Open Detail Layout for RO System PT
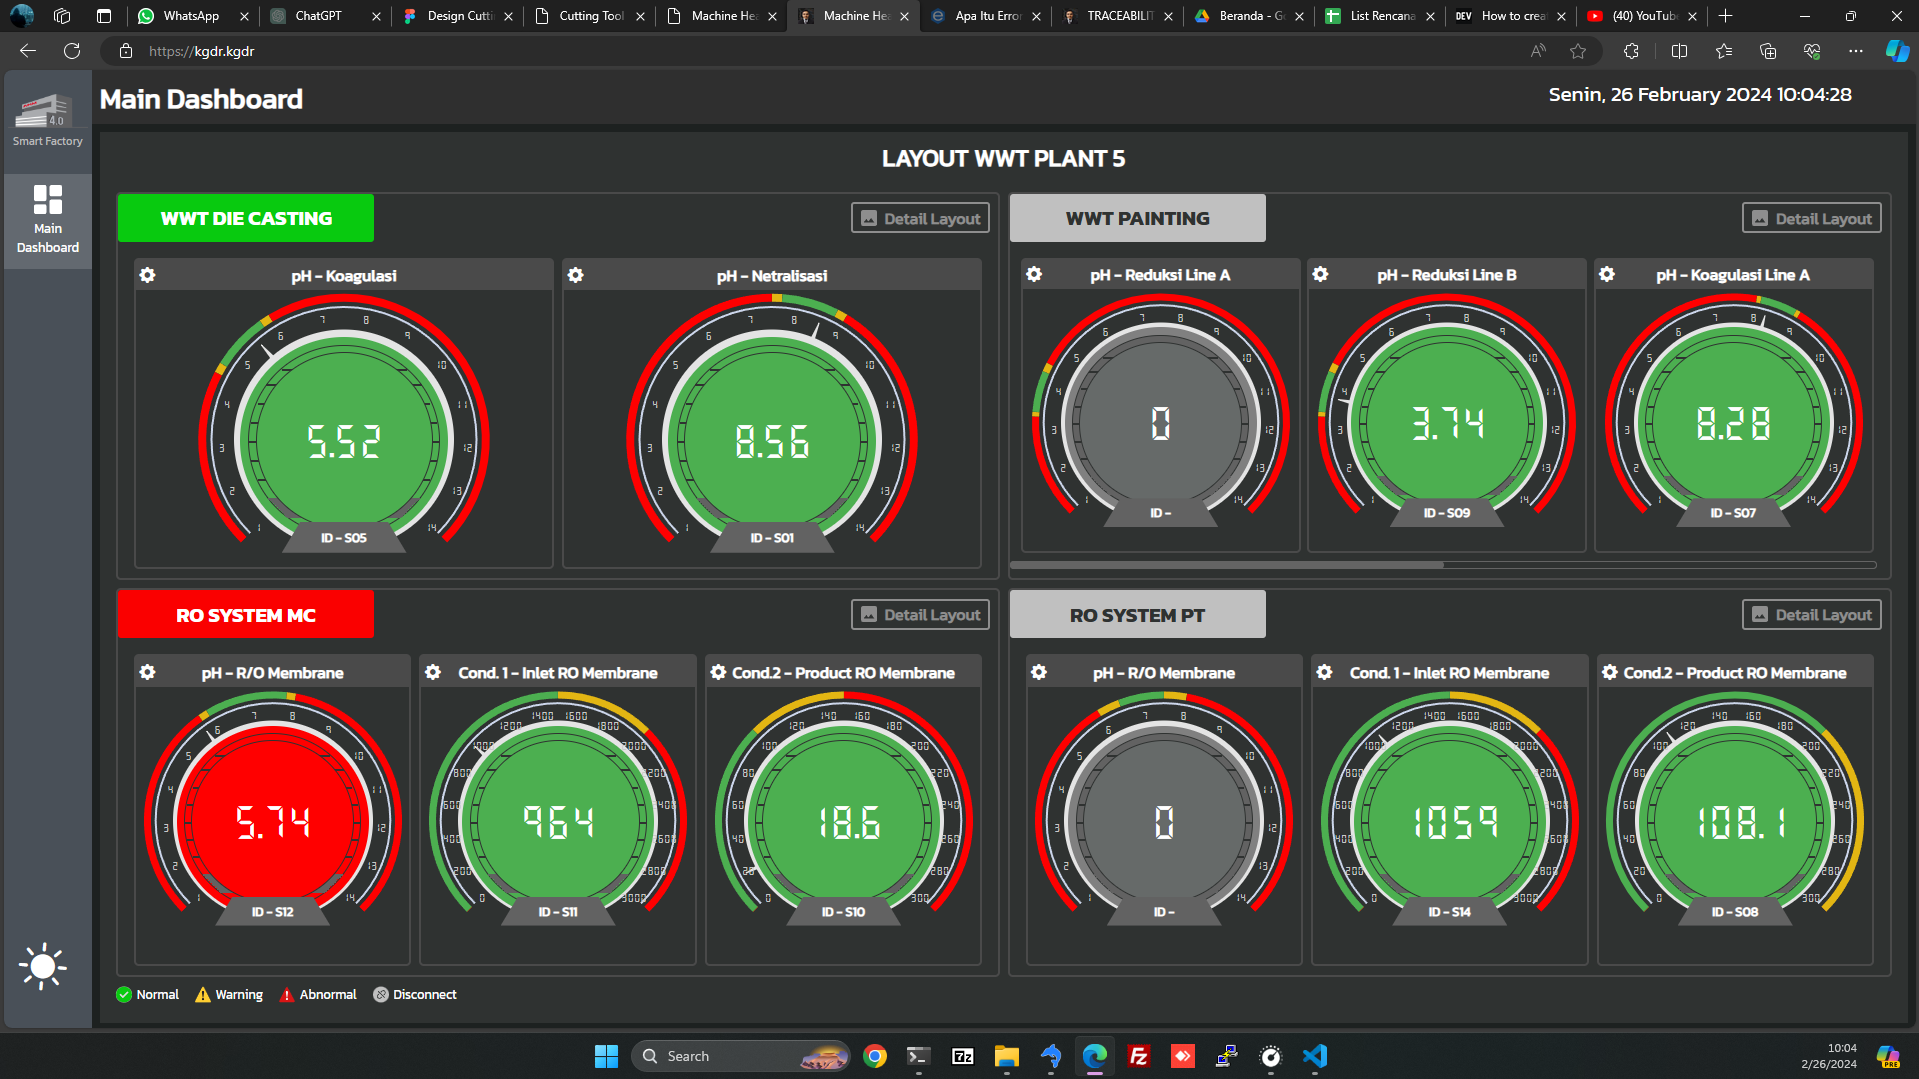Image resolution: width=1919 pixels, height=1079 pixels. click(x=1811, y=614)
